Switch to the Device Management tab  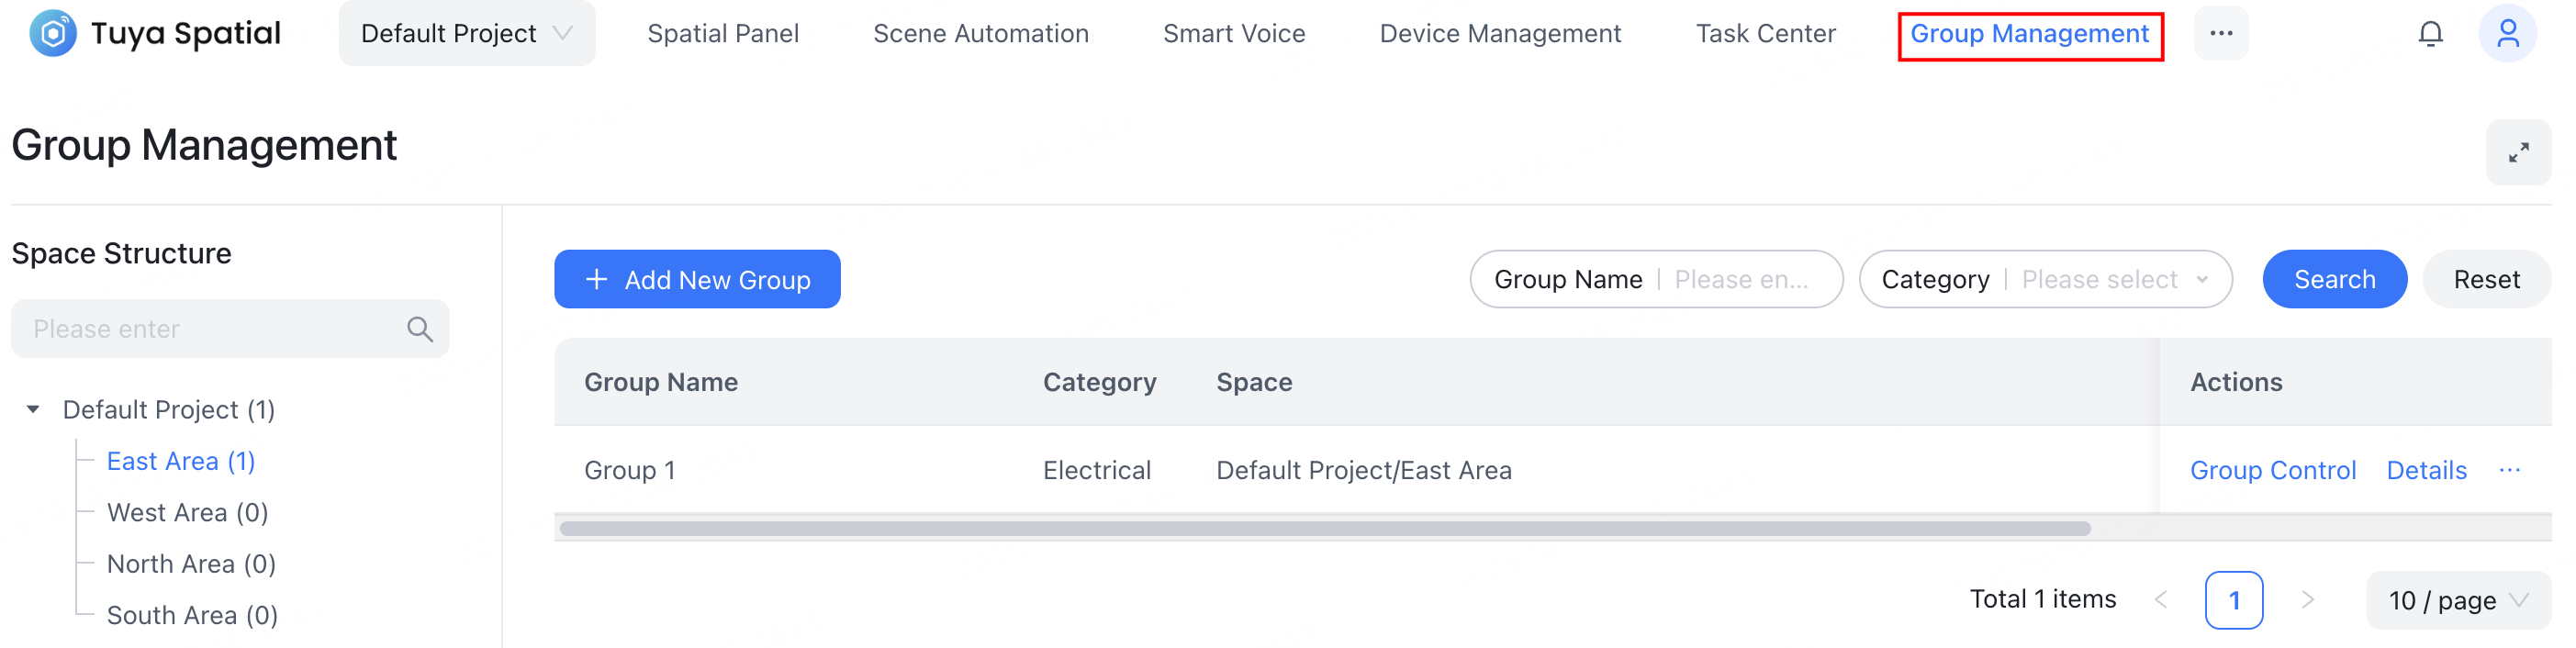coord(1500,34)
